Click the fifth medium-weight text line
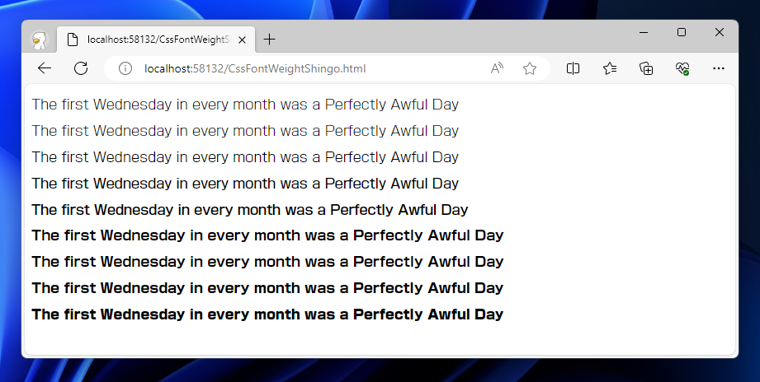Image resolution: width=760 pixels, height=382 pixels. 250,210
